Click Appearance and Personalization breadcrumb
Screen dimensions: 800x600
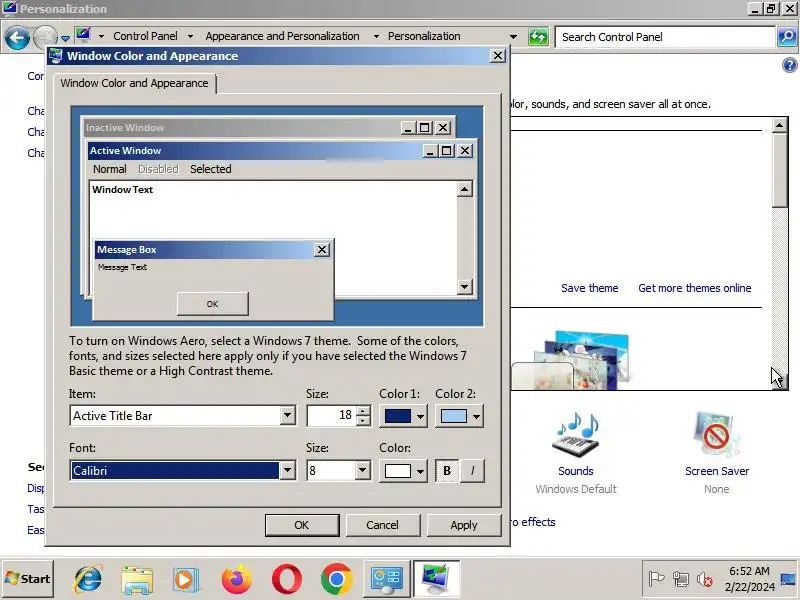(x=282, y=36)
